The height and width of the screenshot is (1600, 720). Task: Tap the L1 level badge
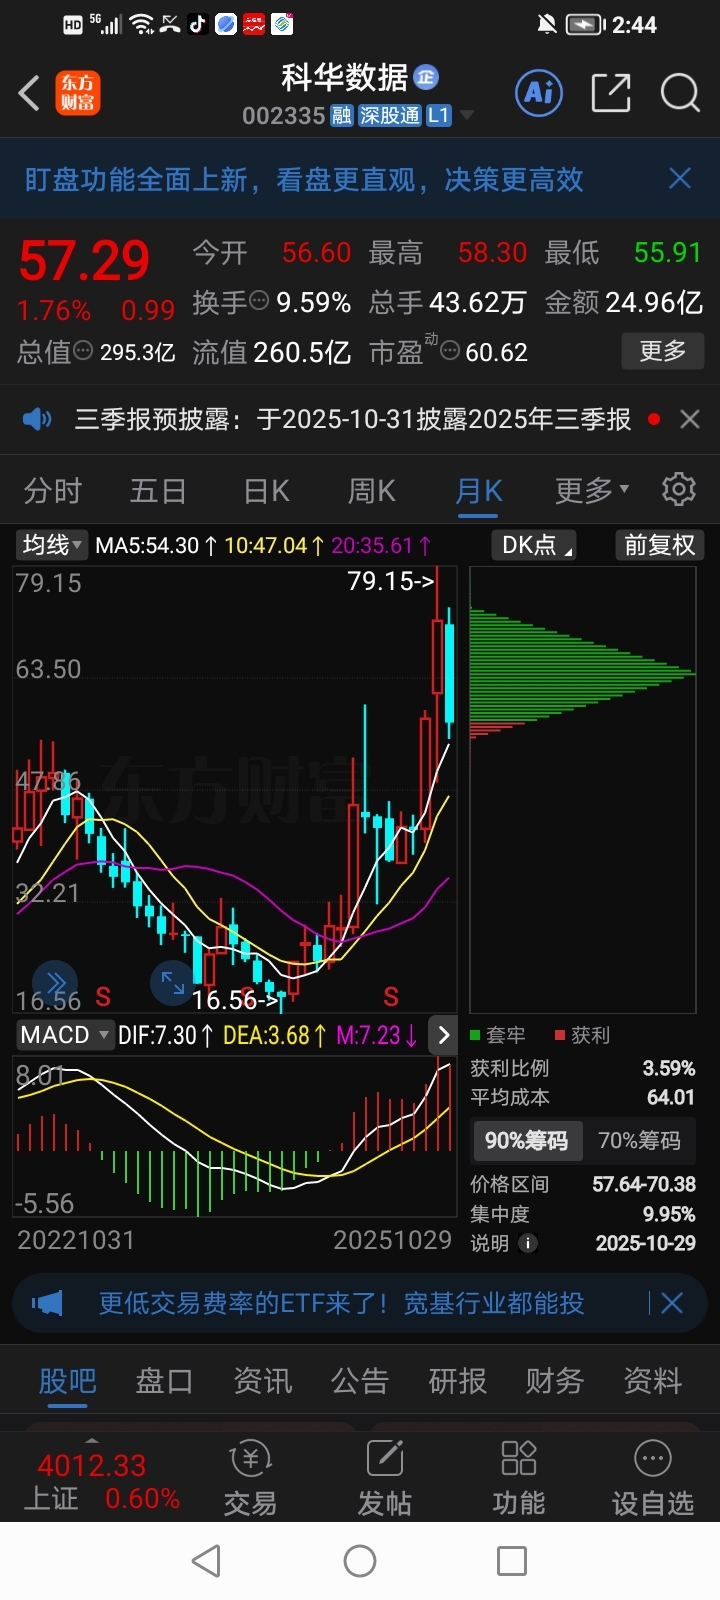tap(439, 116)
